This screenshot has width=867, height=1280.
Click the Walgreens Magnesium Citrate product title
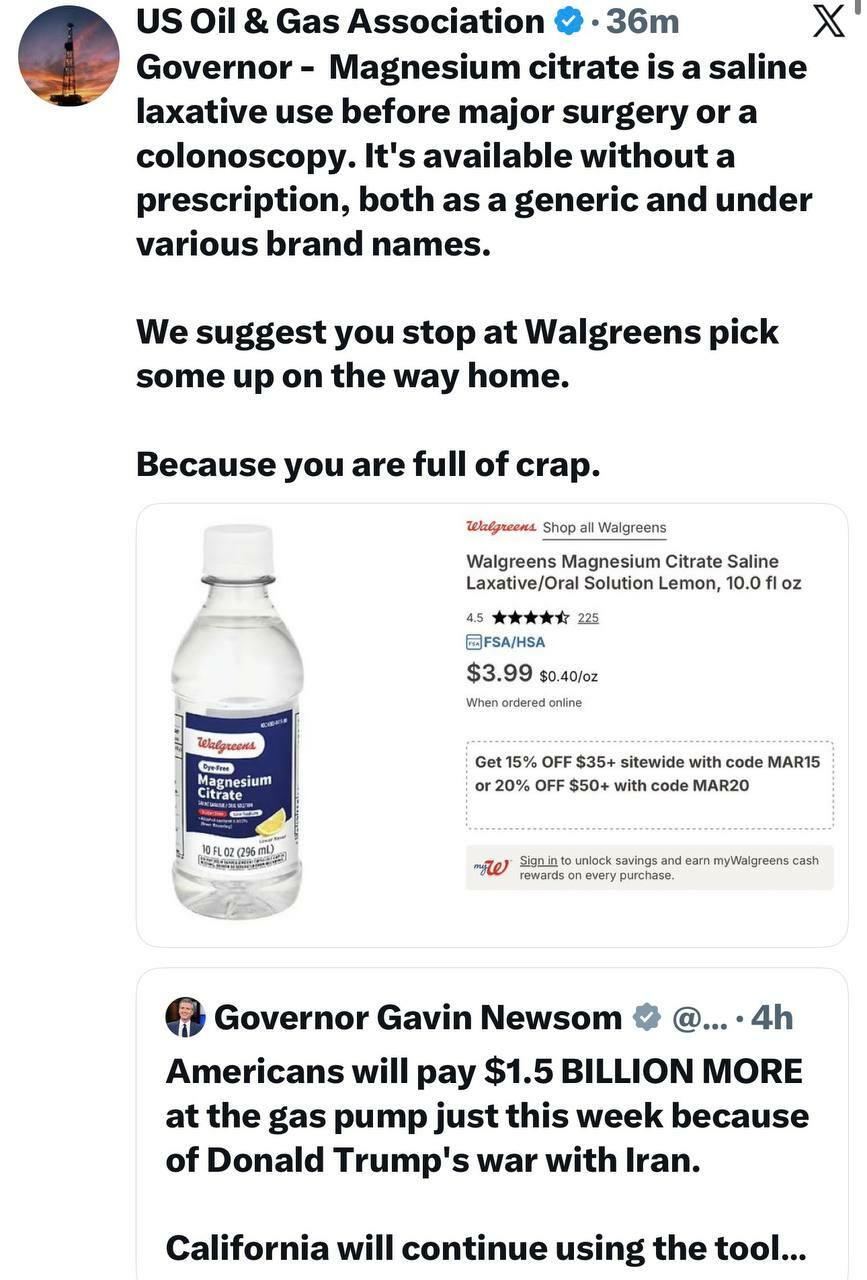[634, 572]
